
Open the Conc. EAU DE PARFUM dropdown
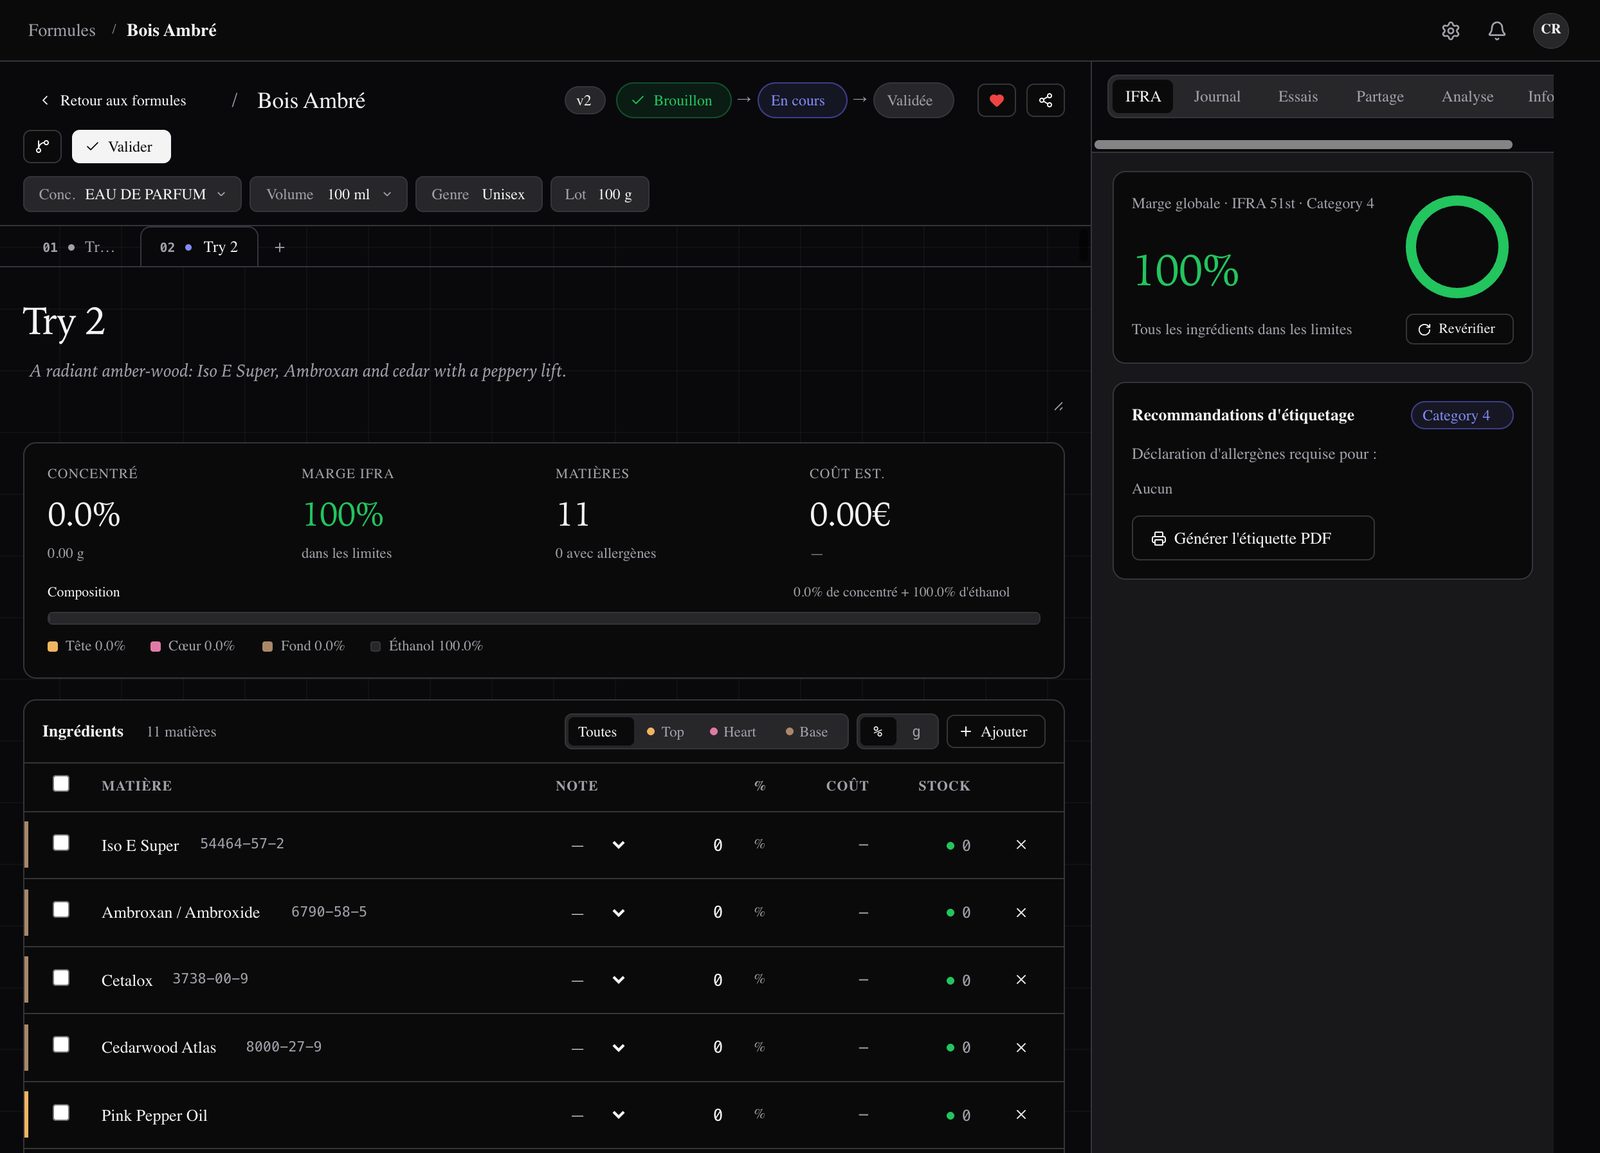(132, 194)
